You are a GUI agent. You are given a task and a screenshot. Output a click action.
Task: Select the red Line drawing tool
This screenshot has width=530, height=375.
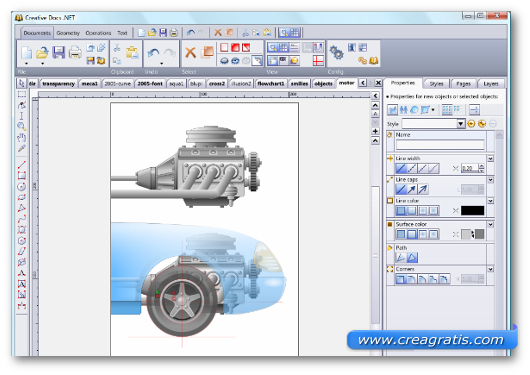point(22,165)
